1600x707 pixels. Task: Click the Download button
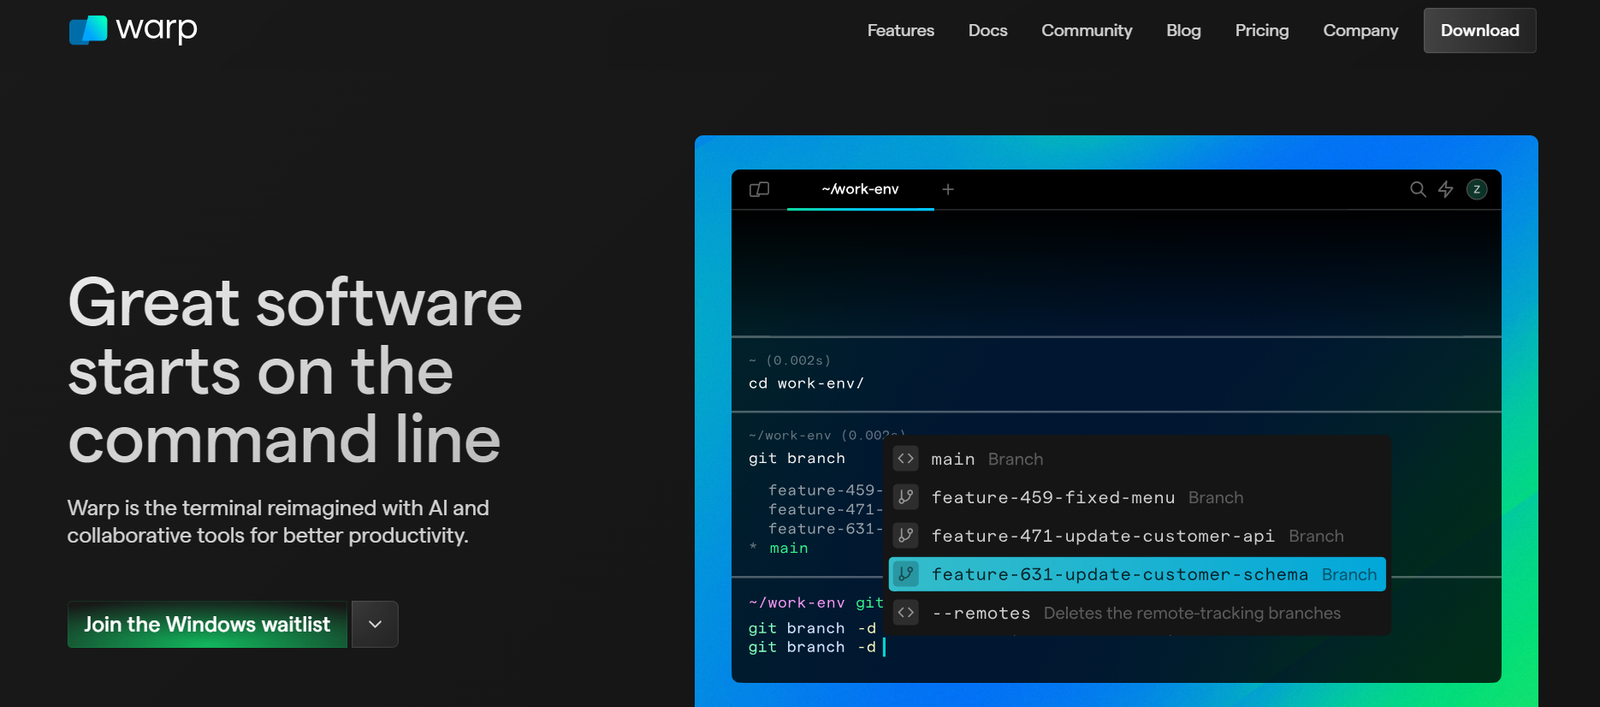click(x=1479, y=31)
